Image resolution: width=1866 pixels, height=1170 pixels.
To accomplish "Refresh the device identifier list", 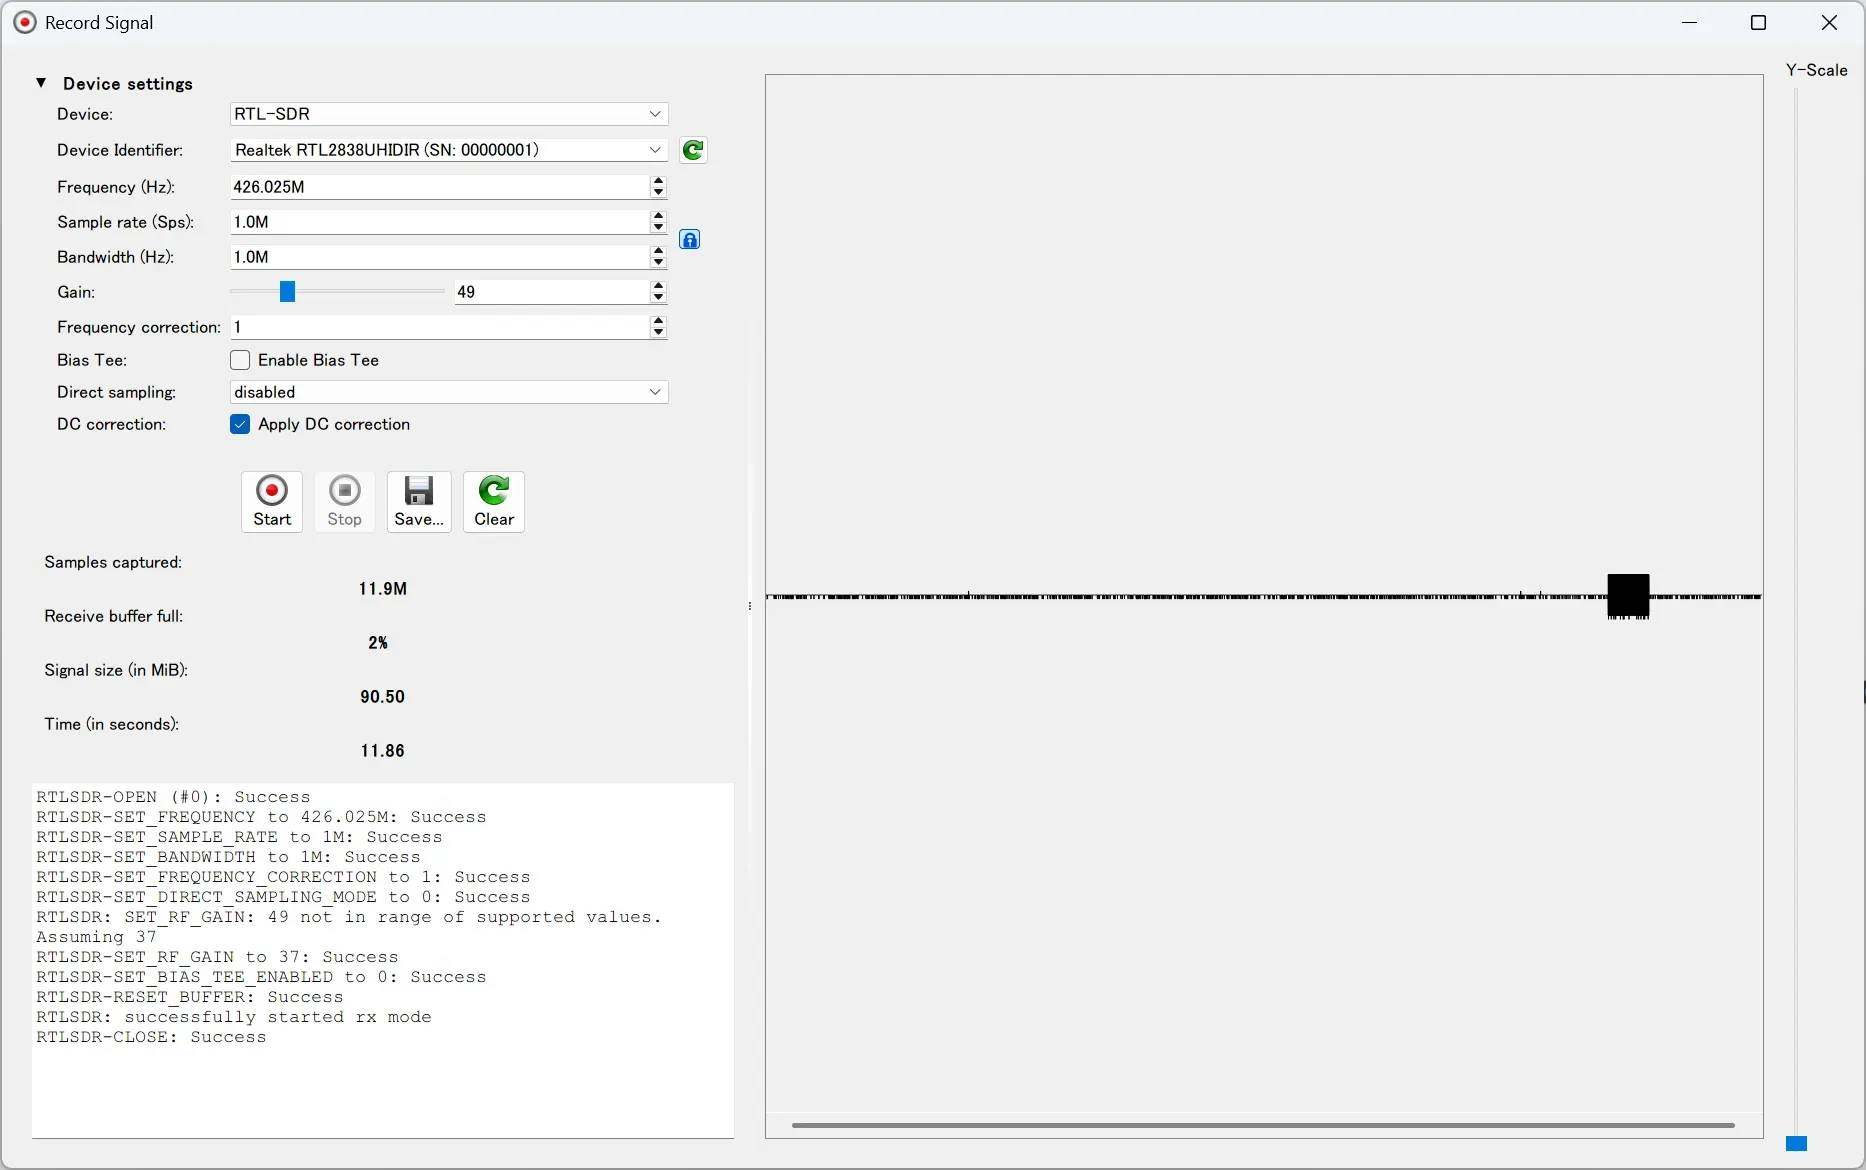I will pyautogui.click(x=693, y=150).
